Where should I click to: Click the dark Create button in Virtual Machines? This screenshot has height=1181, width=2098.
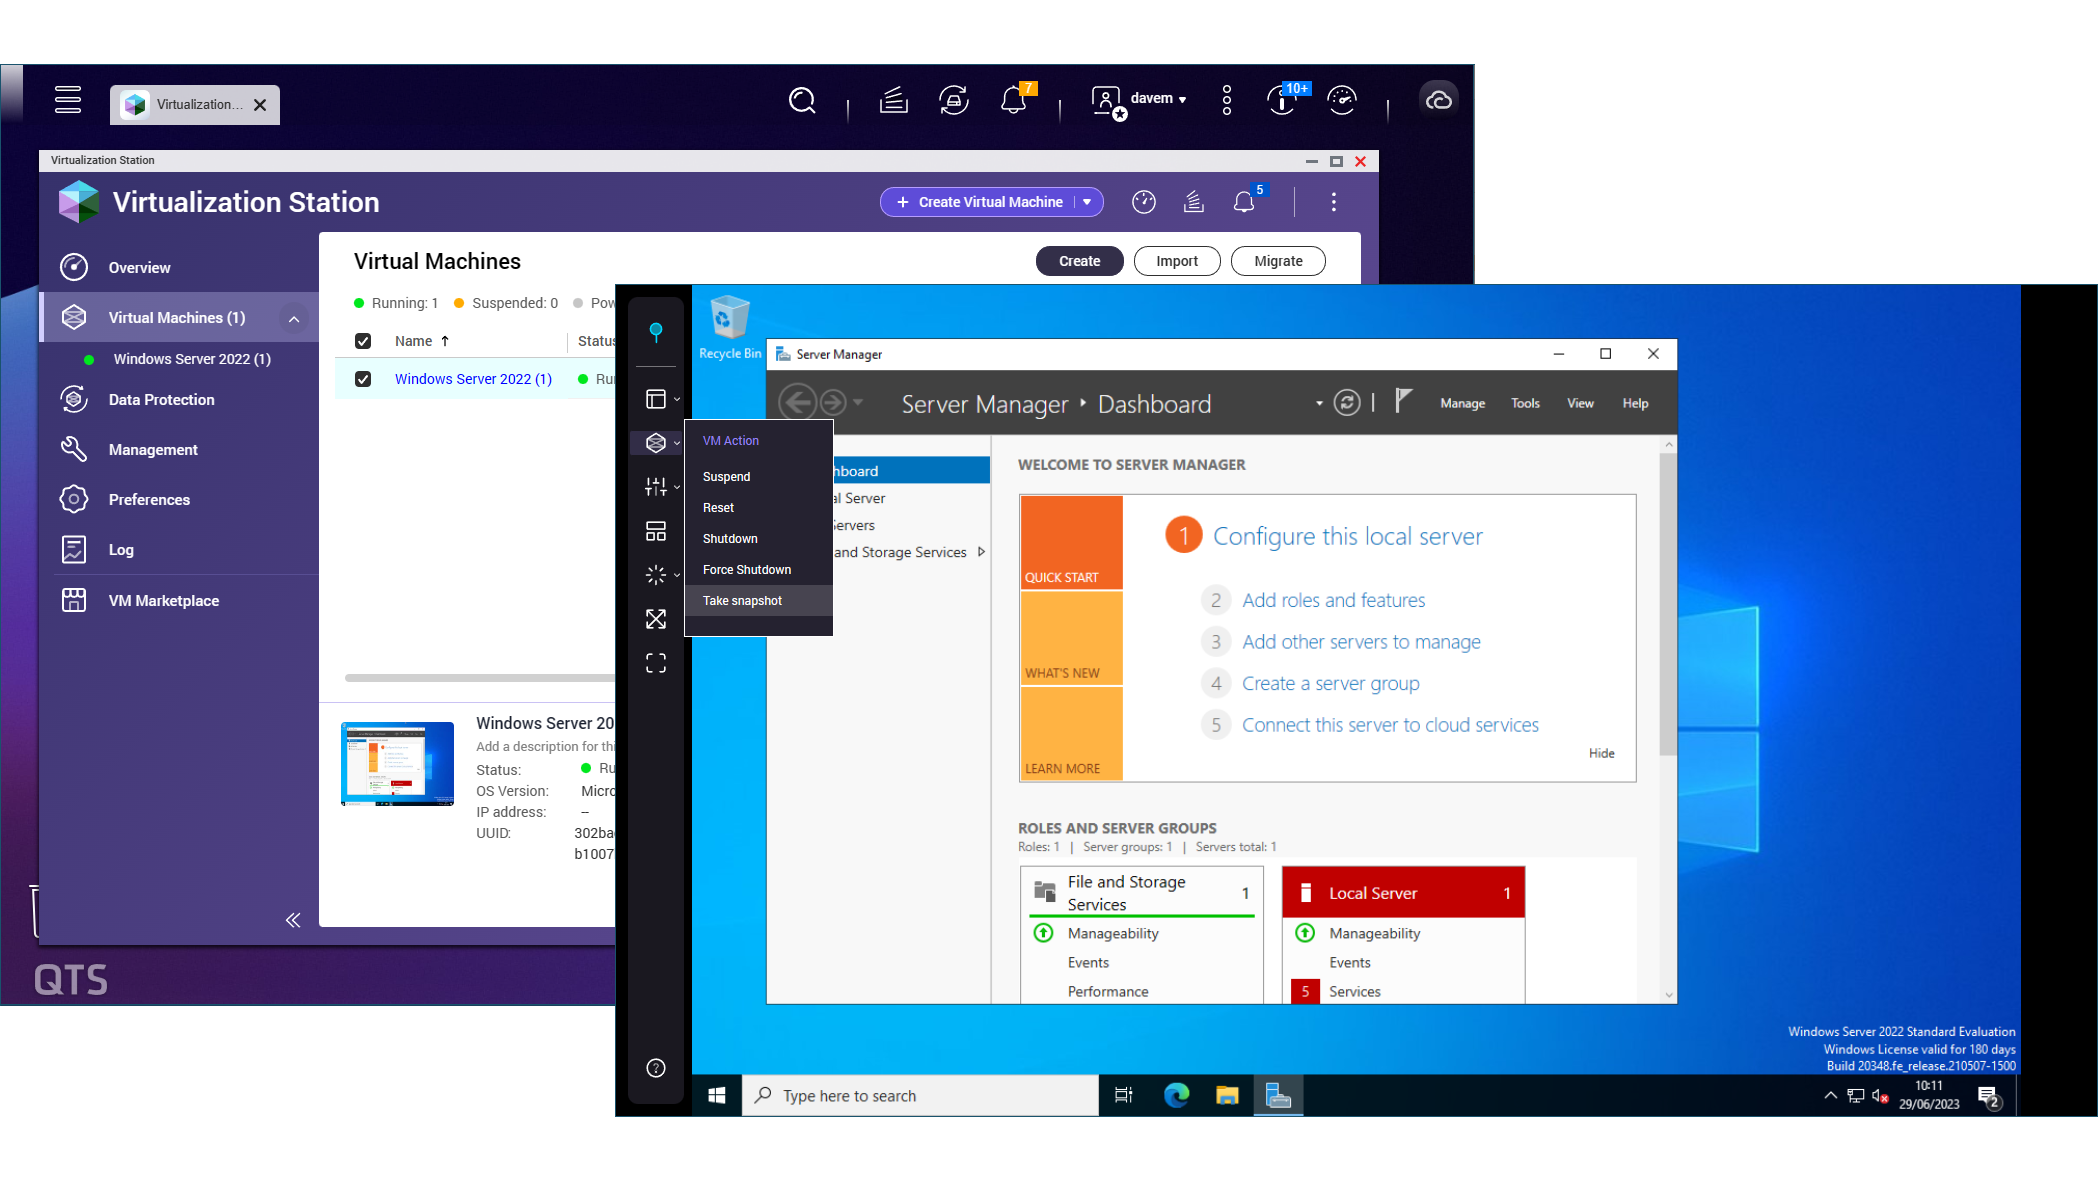coord(1079,261)
